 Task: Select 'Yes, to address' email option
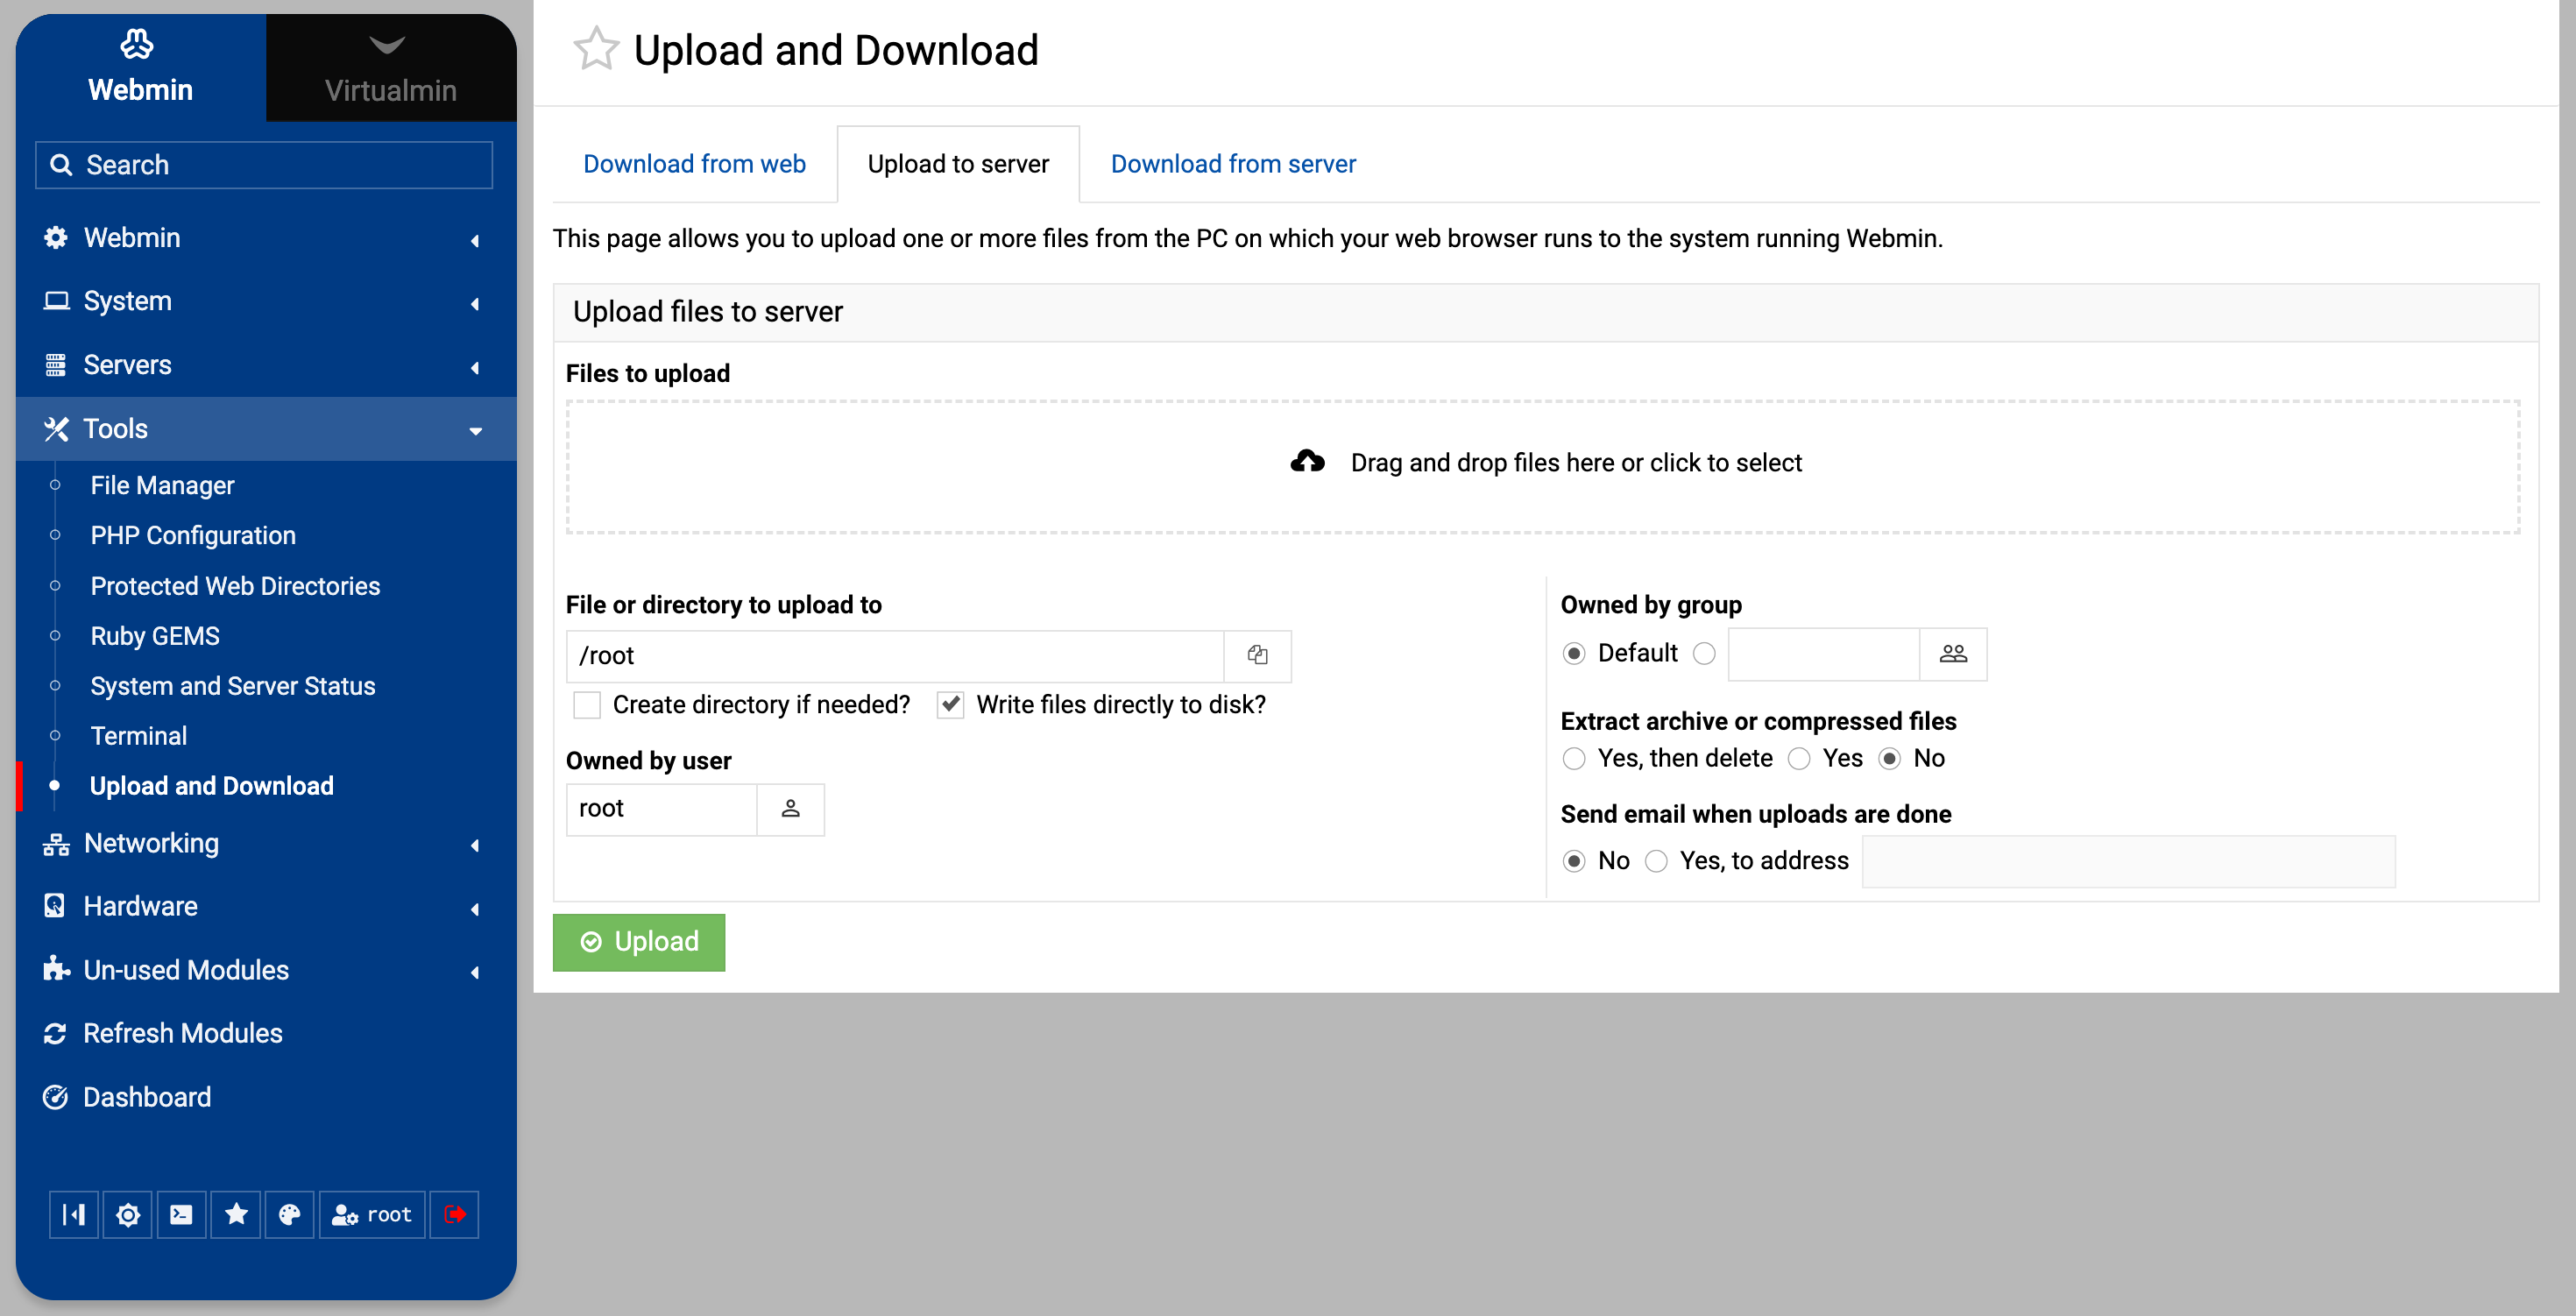point(1656,861)
